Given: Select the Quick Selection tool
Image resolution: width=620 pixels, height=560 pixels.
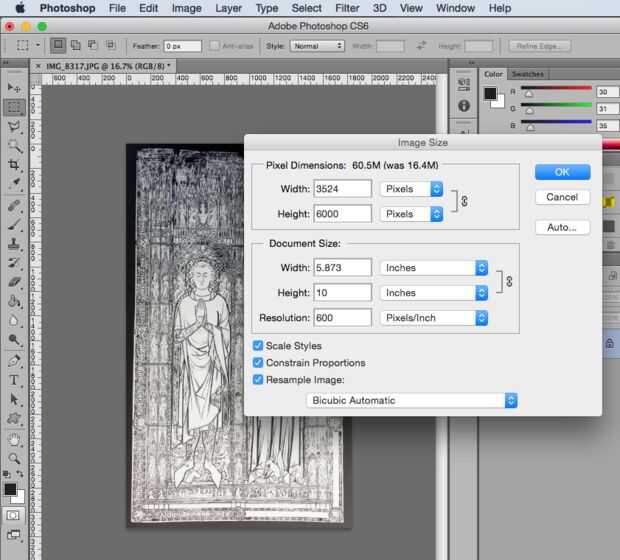Looking at the screenshot, I should pyautogui.click(x=14, y=146).
